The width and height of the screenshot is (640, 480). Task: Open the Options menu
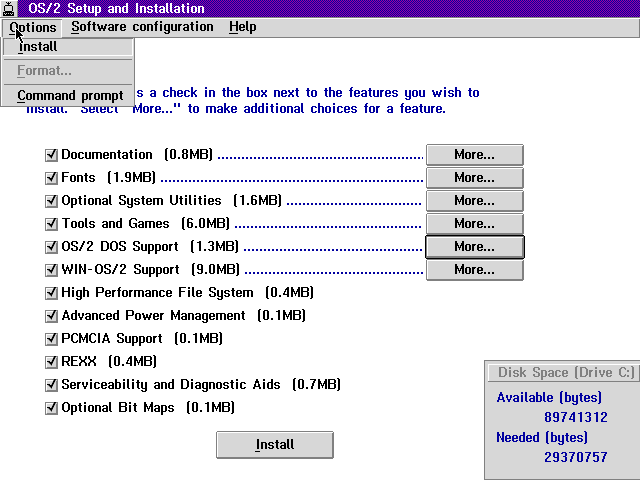click(32, 27)
